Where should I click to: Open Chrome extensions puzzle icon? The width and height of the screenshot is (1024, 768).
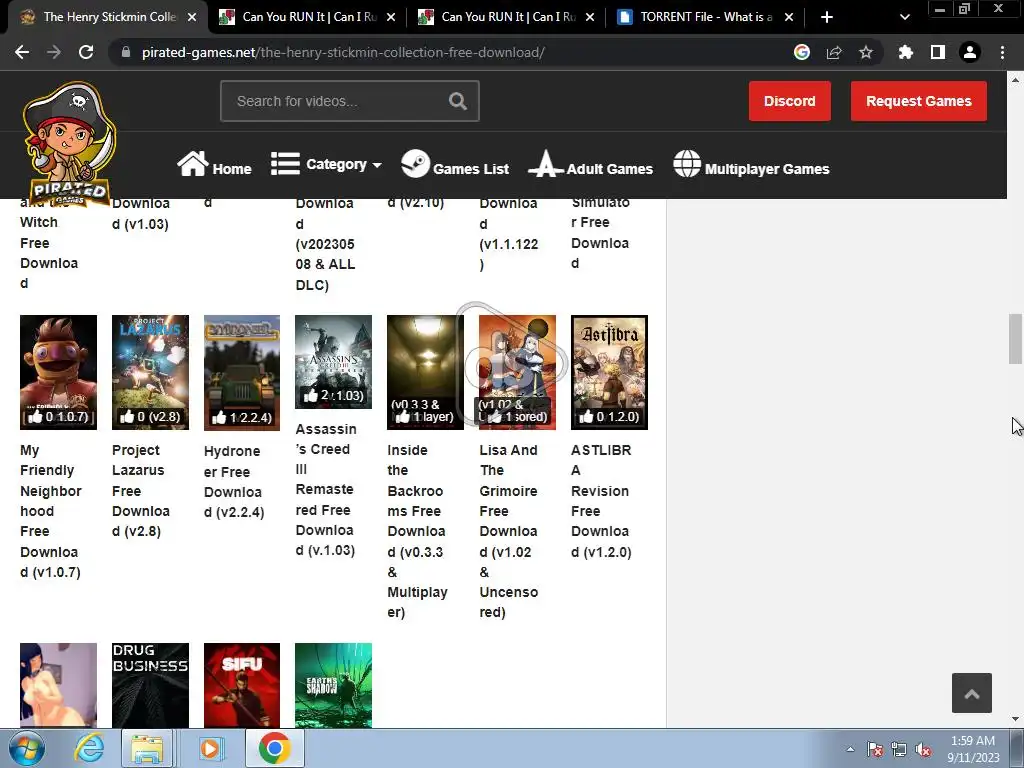[906, 52]
